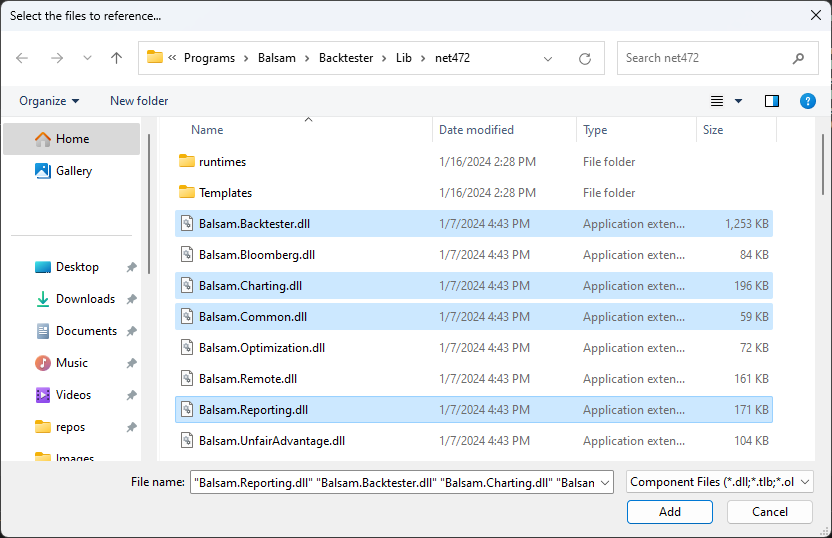
Task: Open Downloads in the sidebar
Action: 85,299
